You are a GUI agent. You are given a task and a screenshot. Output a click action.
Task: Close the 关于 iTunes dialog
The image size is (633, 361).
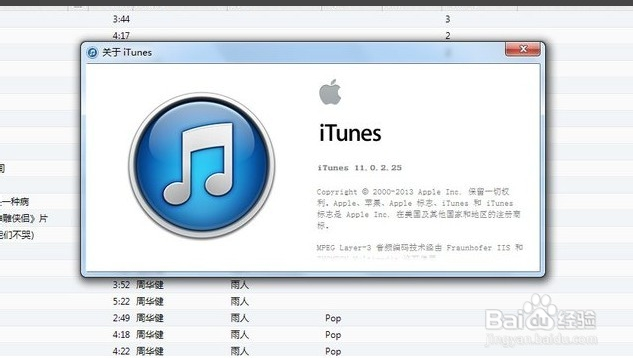tap(523, 49)
